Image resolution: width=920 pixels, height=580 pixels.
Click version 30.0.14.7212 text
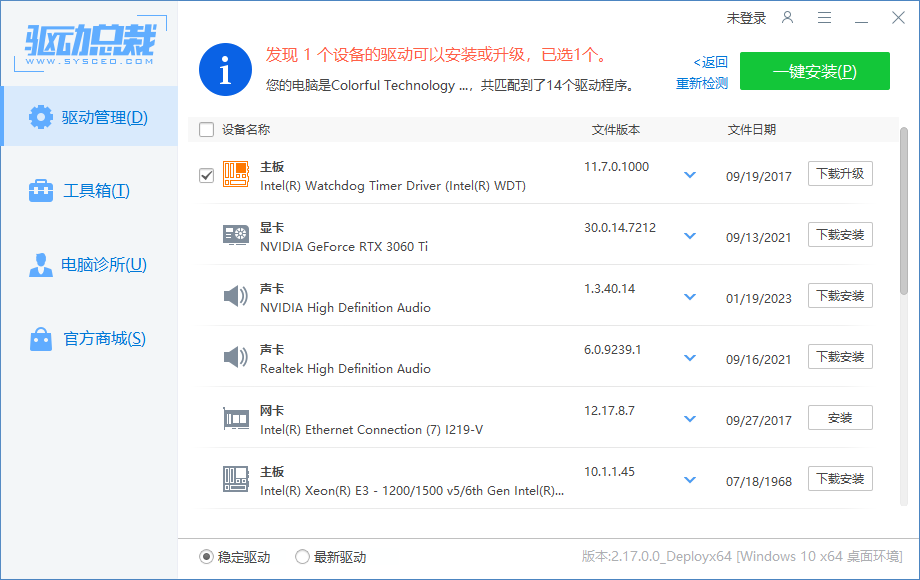click(620, 228)
